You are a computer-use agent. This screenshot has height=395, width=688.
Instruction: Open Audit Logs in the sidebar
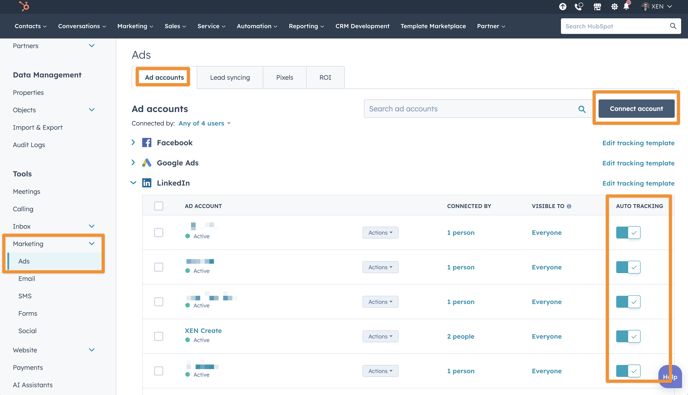(29, 144)
